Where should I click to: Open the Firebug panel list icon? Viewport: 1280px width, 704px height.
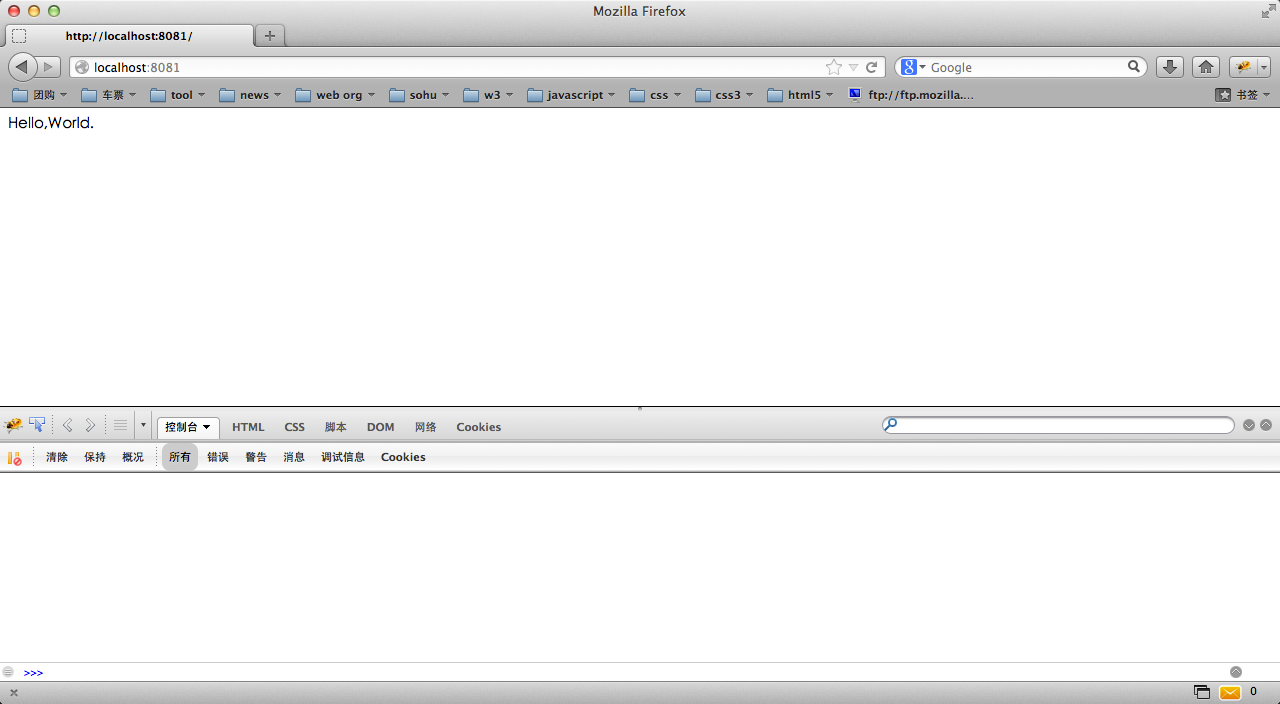coord(120,426)
